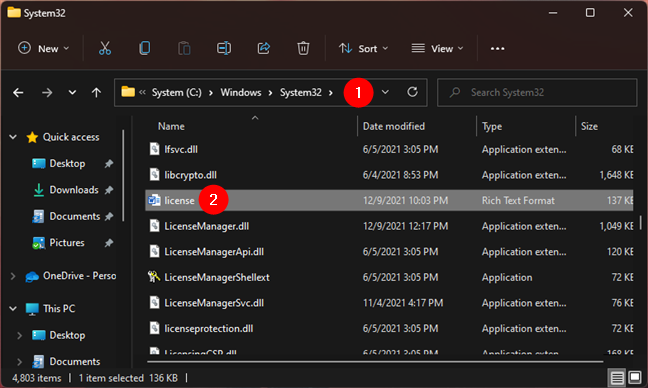This screenshot has width=648, height=388.
Task: Select Desktop under Quick access
Action: (x=67, y=164)
